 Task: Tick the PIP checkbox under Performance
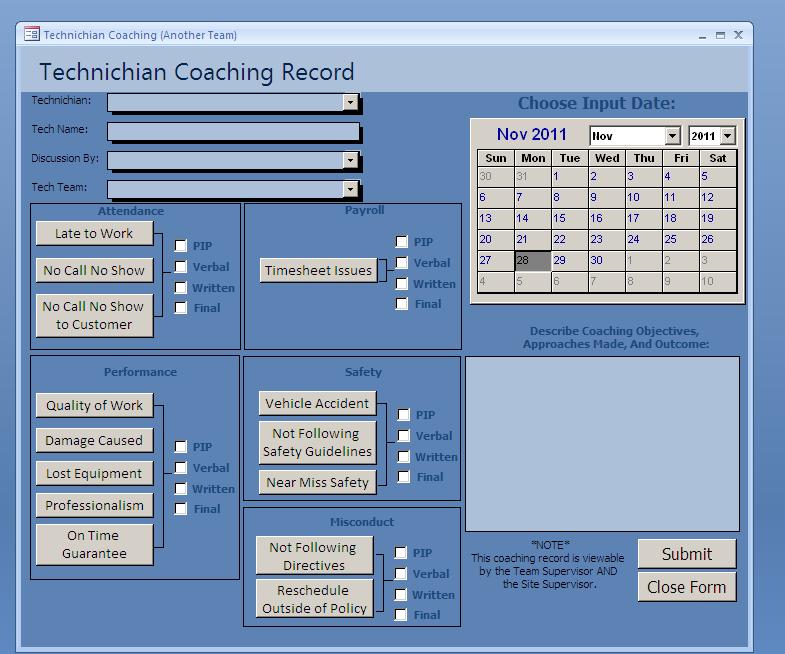pyautogui.click(x=181, y=447)
